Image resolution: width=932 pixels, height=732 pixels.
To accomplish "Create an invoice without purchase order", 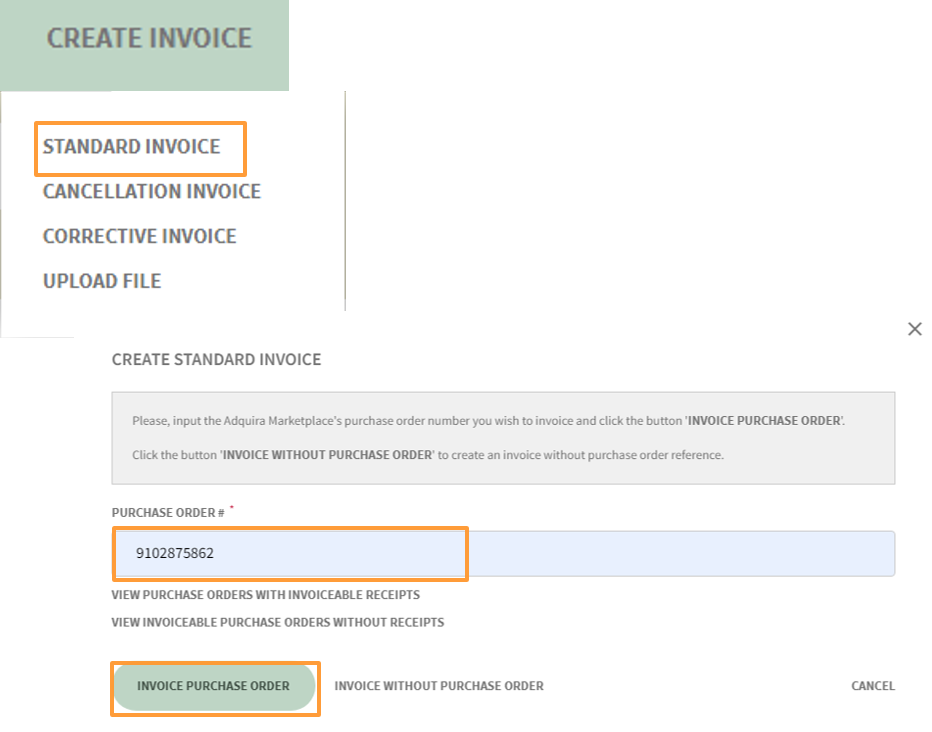I will click(x=439, y=686).
